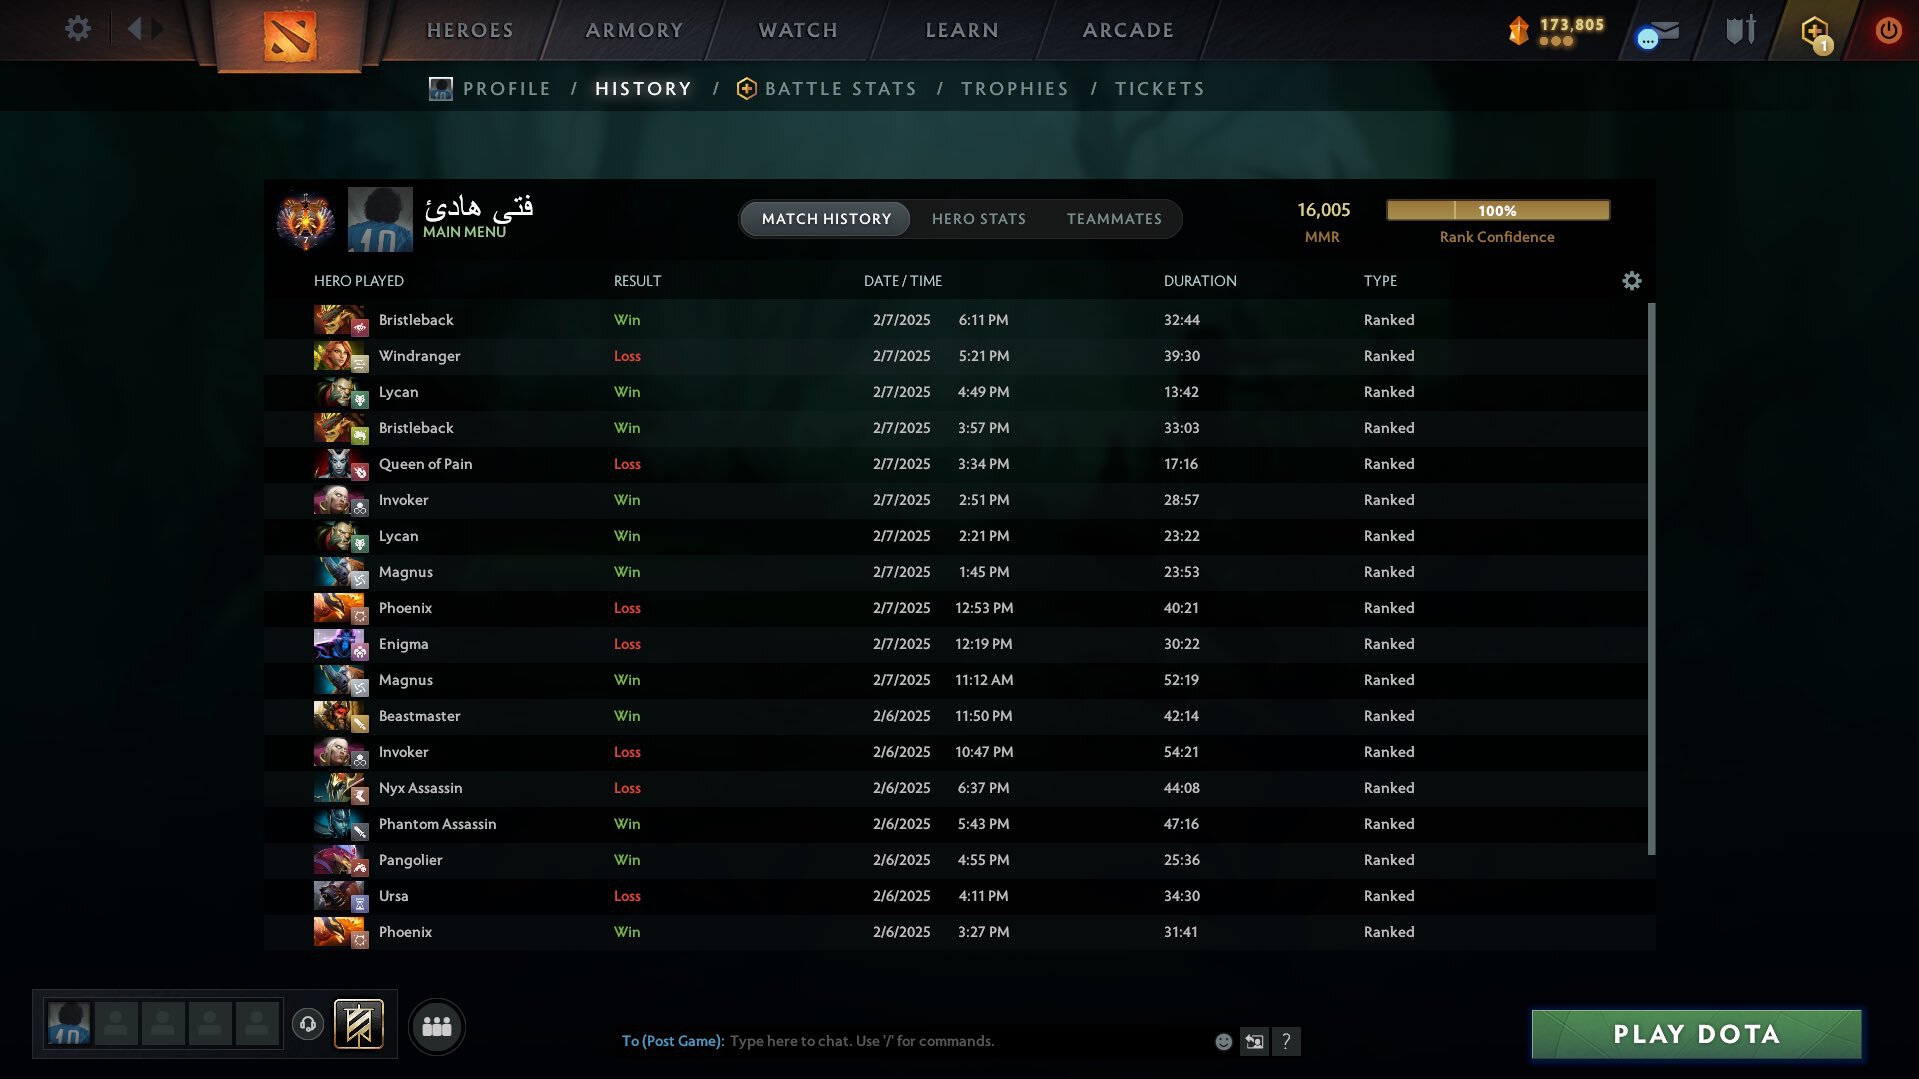Viewport: 1919px width, 1079px height.
Task: Click the HERO PLAYED column header
Action: [359, 281]
